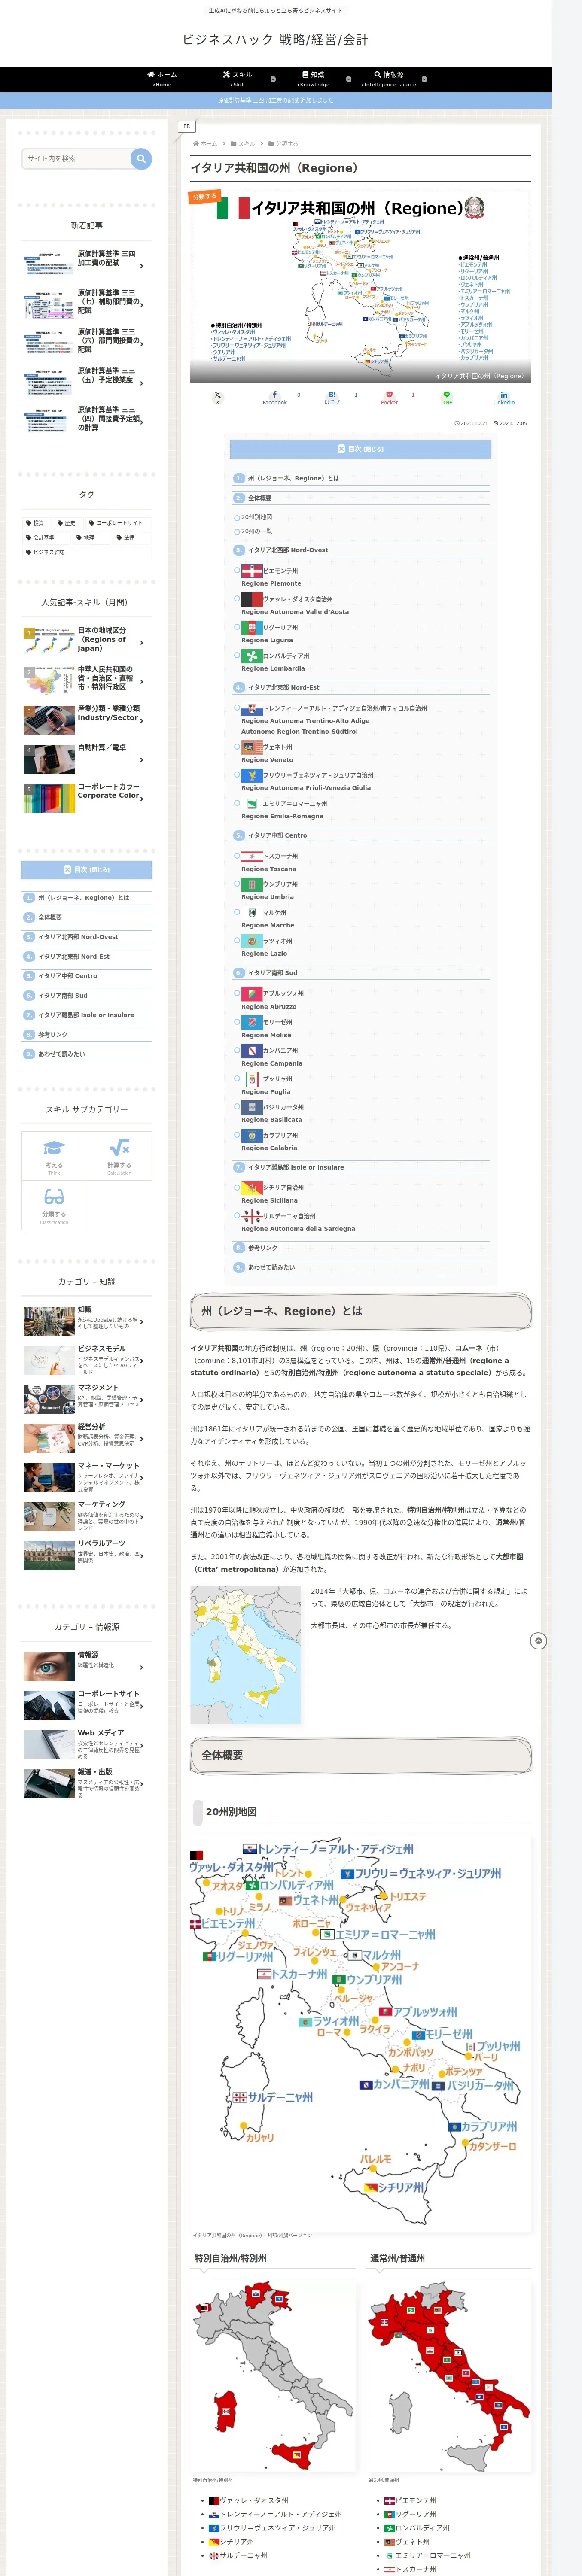582x2576 pixels.
Task: Open the 考える (Think) subcategory icon
Action: [x=54, y=1148]
